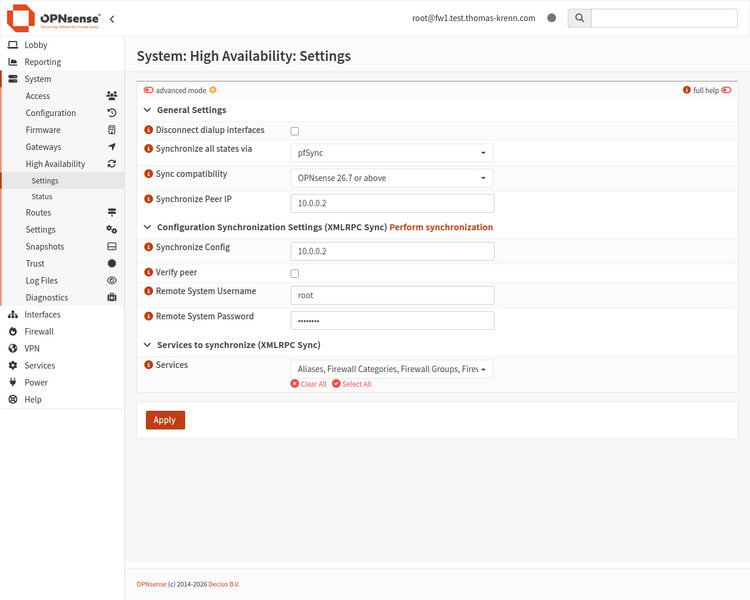Click the root@fw1.test.thomas-krenn.com user text
The width and height of the screenshot is (750, 600).
pos(474,18)
